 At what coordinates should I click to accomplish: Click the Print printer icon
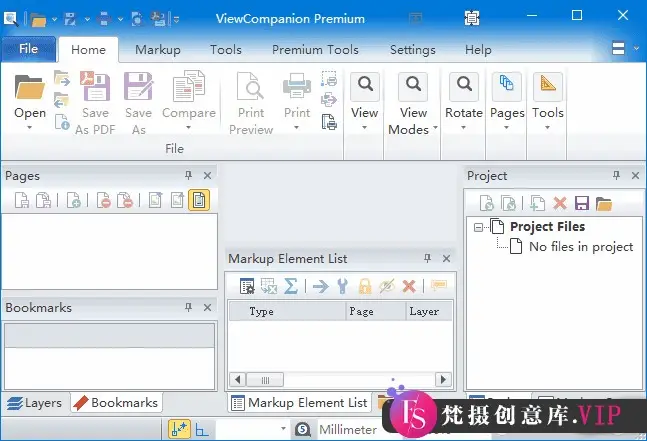[297, 86]
